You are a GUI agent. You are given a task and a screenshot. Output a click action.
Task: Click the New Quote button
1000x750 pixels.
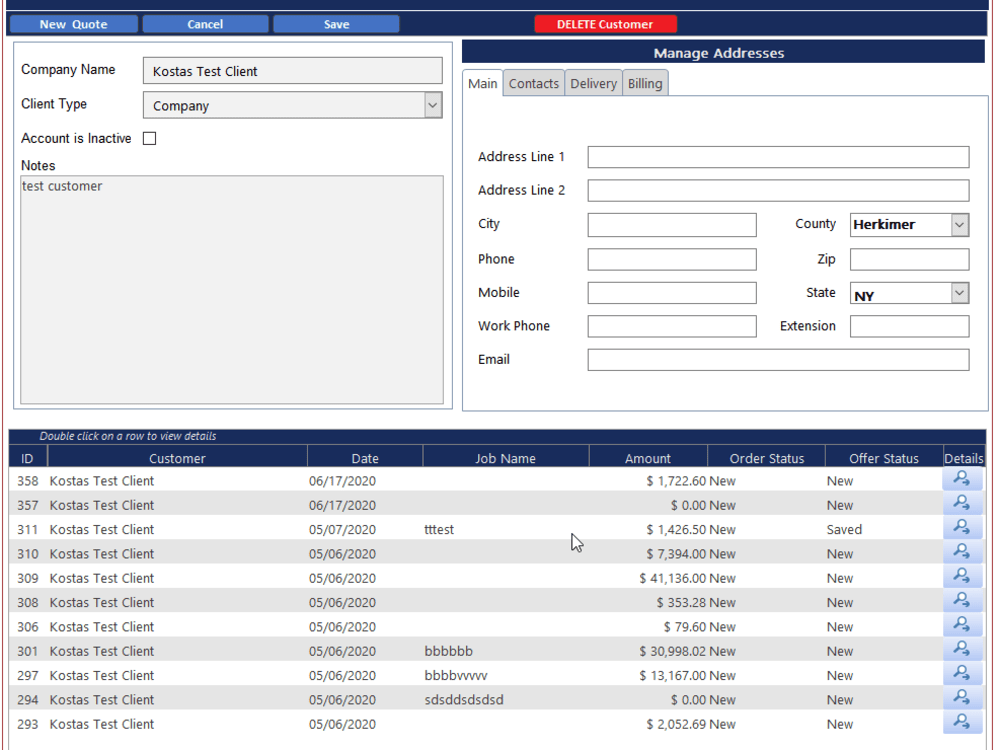point(73,23)
